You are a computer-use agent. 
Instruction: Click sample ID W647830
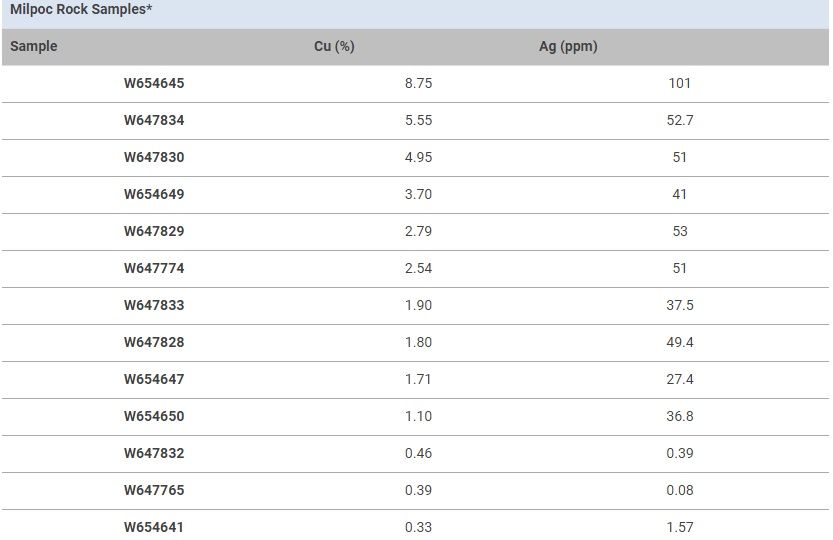154,157
